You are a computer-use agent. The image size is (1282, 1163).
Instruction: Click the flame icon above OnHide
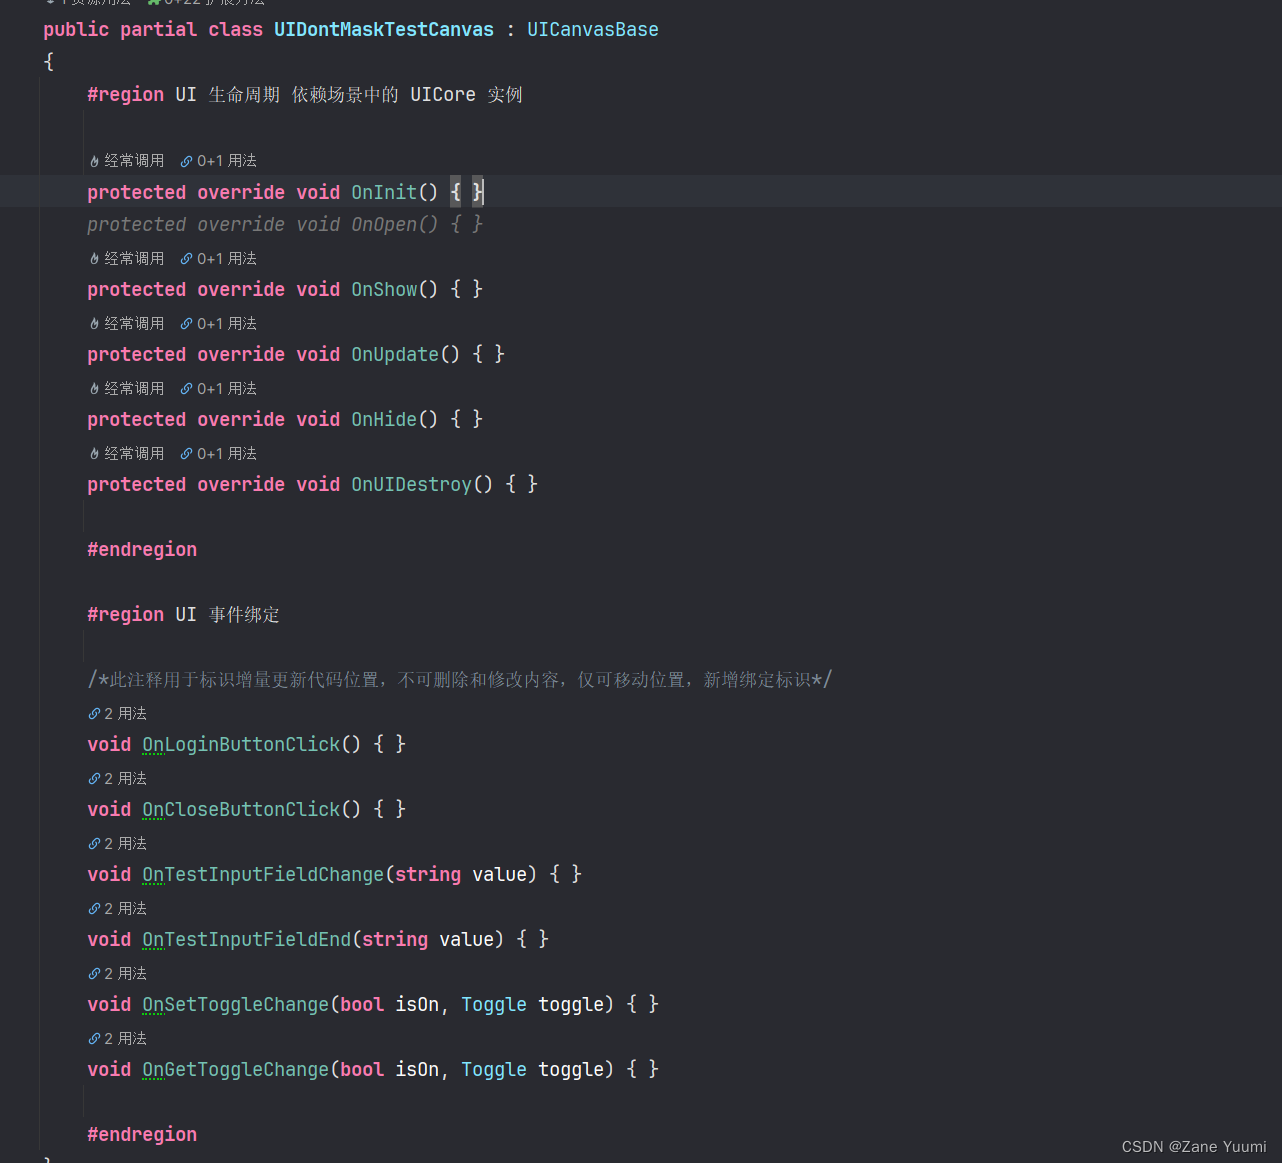coord(94,389)
